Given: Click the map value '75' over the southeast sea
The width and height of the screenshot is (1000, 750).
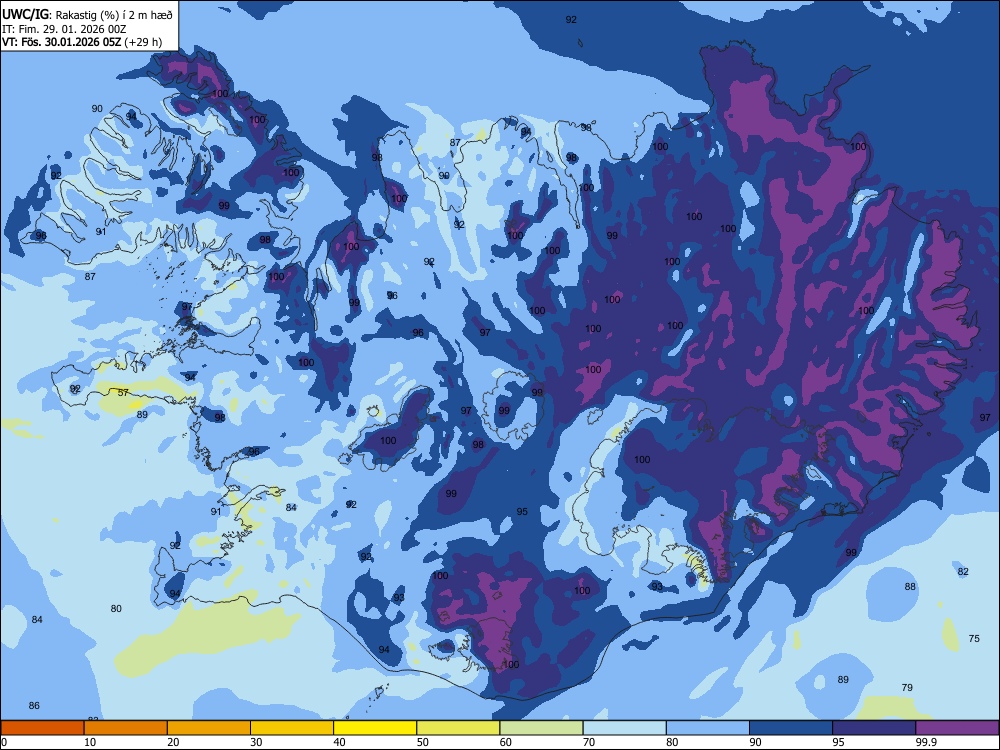Looking at the screenshot, I should (x=974, y=638).
